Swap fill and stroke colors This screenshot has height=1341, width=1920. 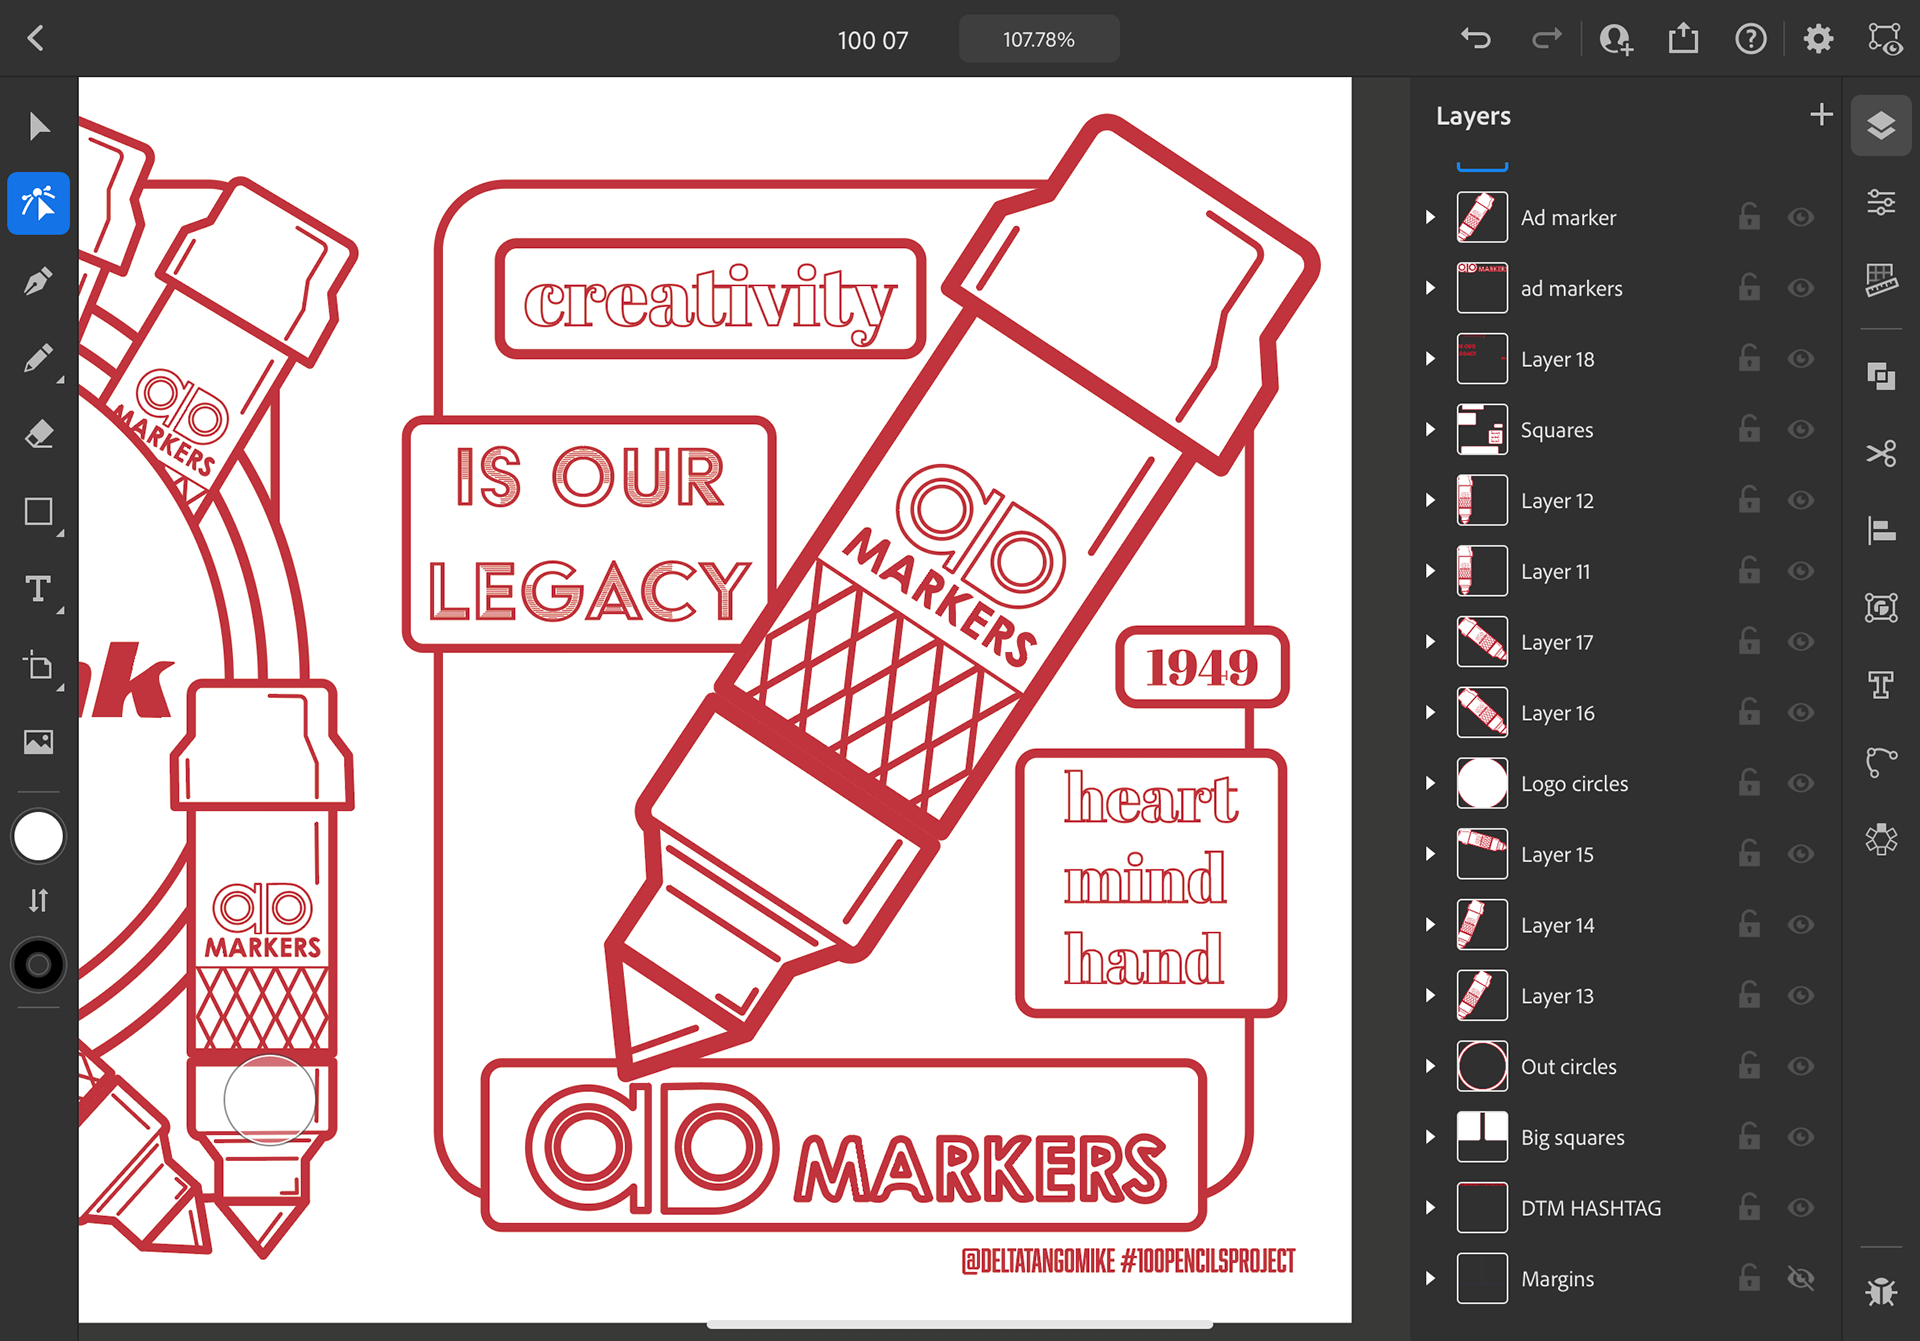coord(38,901)
